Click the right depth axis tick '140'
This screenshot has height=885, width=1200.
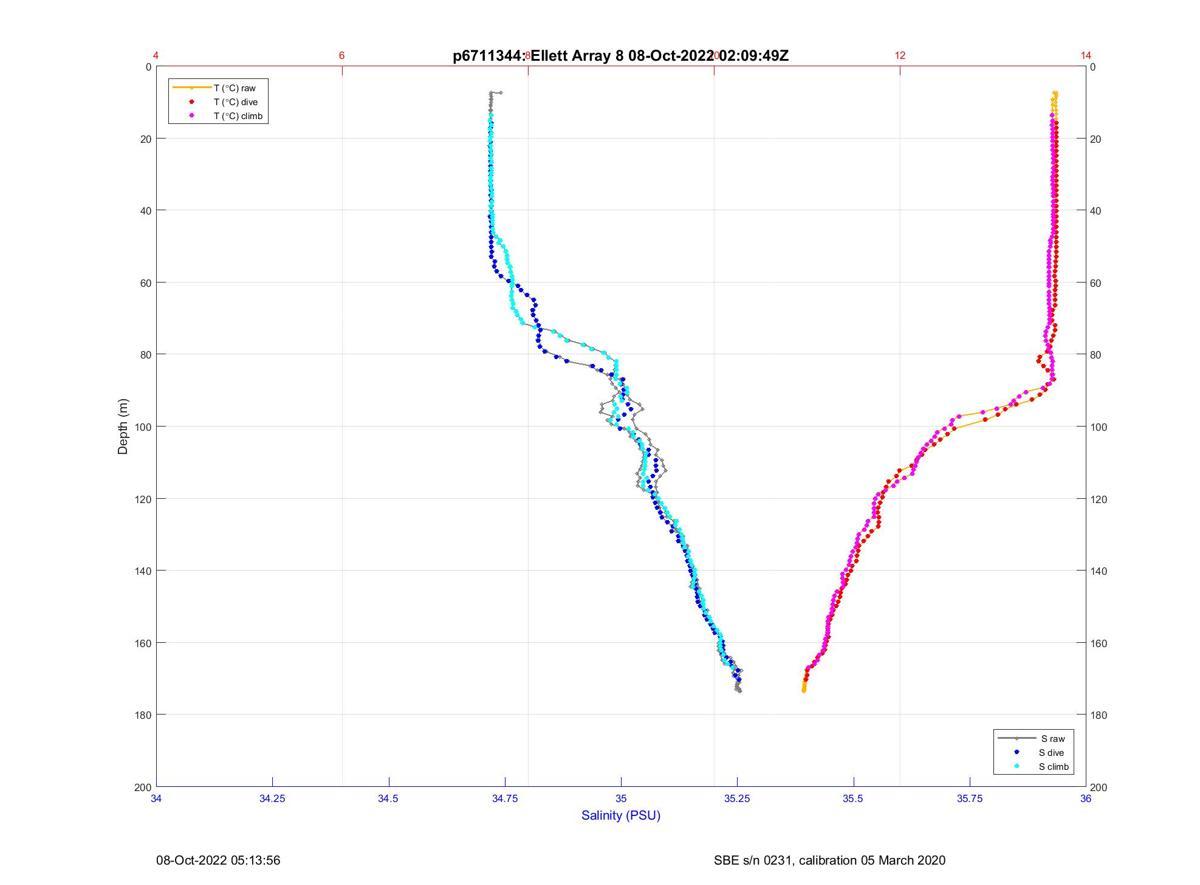tap(1099, 571)
